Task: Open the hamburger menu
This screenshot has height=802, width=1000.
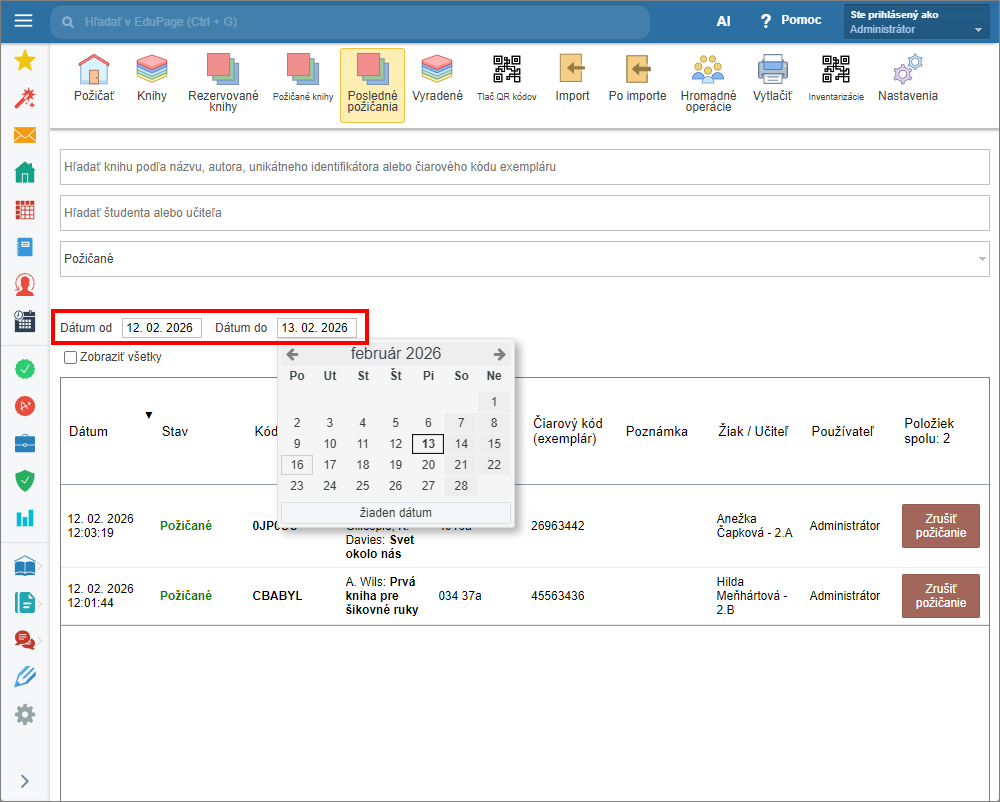Action: coord(23,21)
